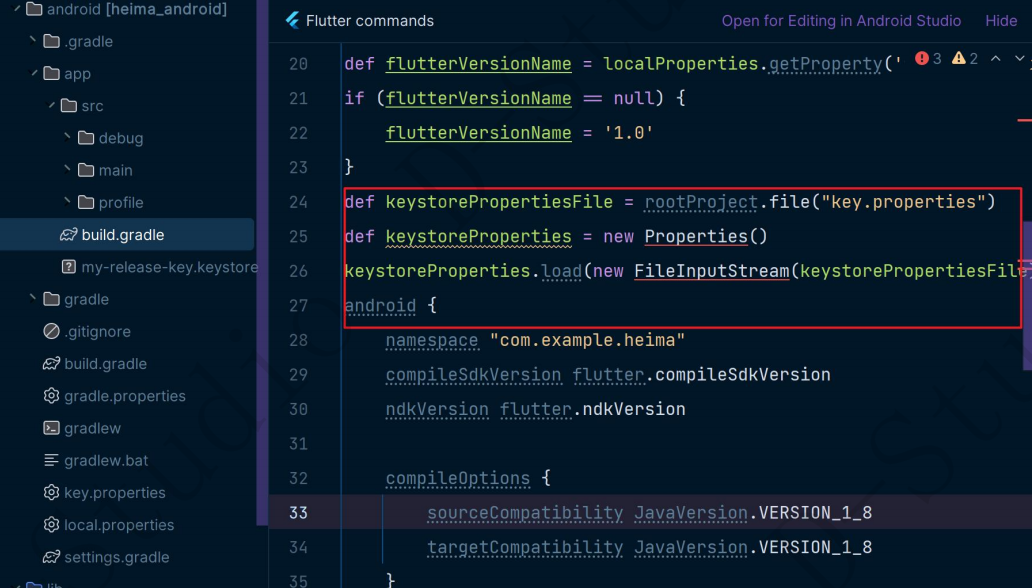Collapse the src folder
This screenshot has width=1032, height=588.
[x=51, y=105]
